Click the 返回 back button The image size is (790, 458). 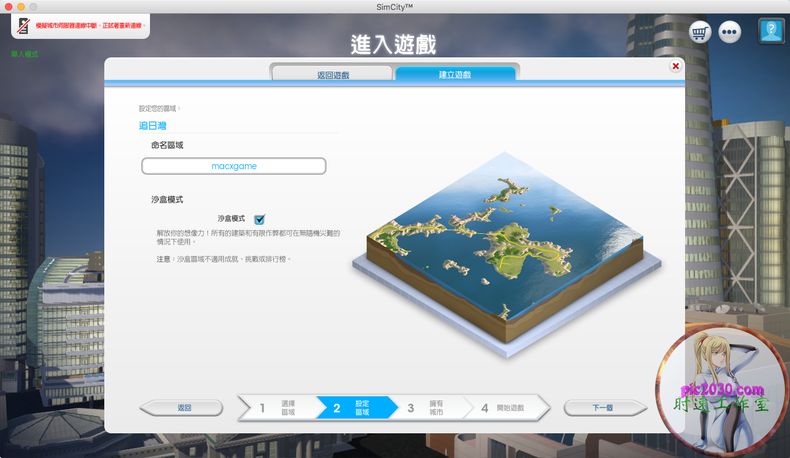click(x=182, y=408)
